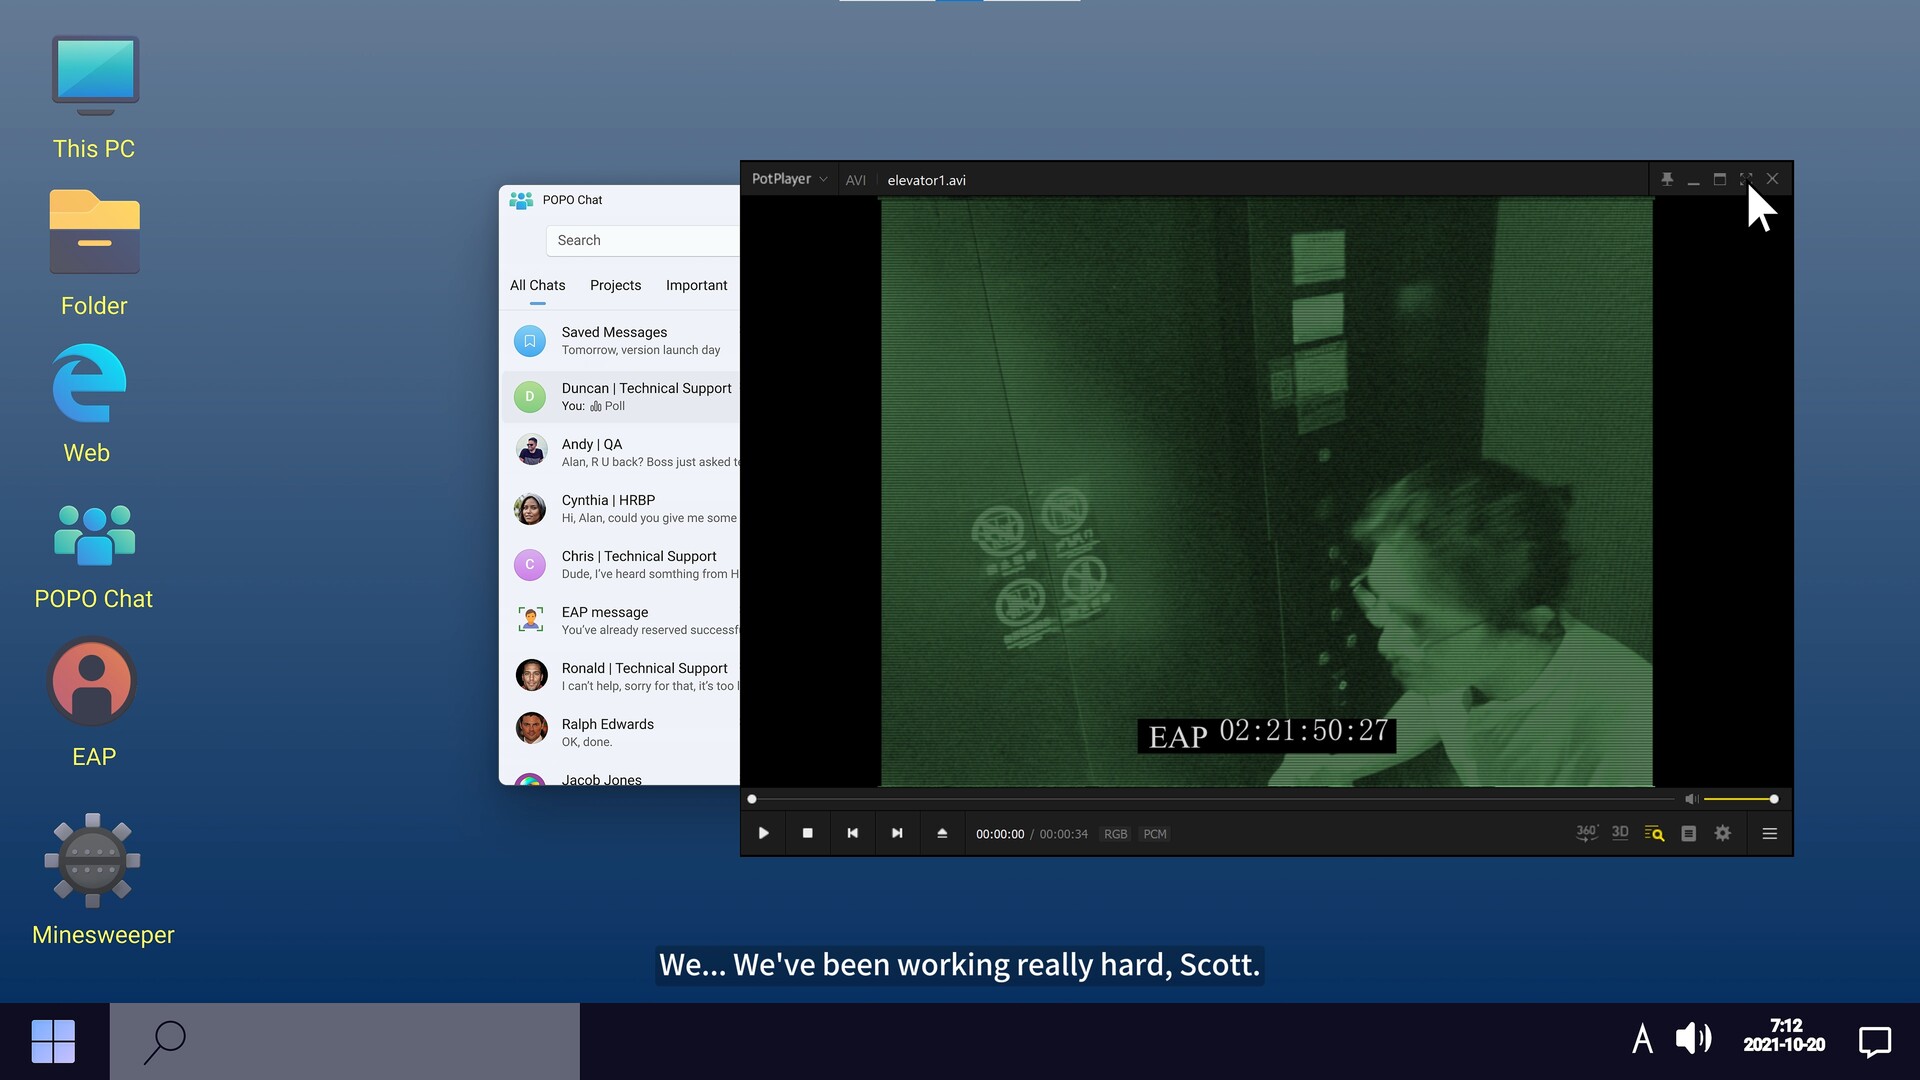
Task: Toggle 3D video mode
Action: coord(1620,833)
